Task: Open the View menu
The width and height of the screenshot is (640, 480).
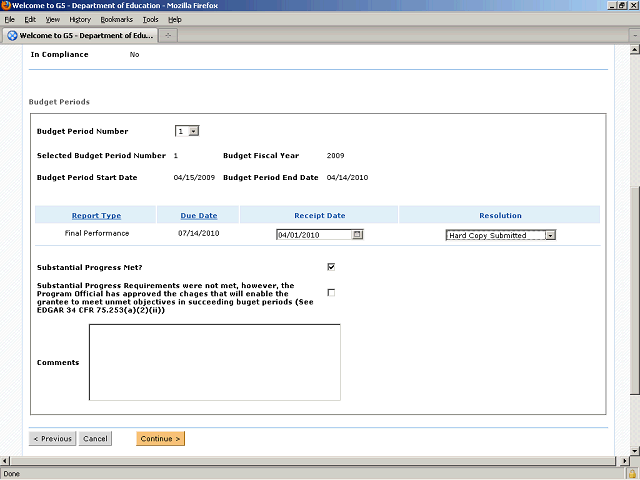Action: click(x=53, y=20)
